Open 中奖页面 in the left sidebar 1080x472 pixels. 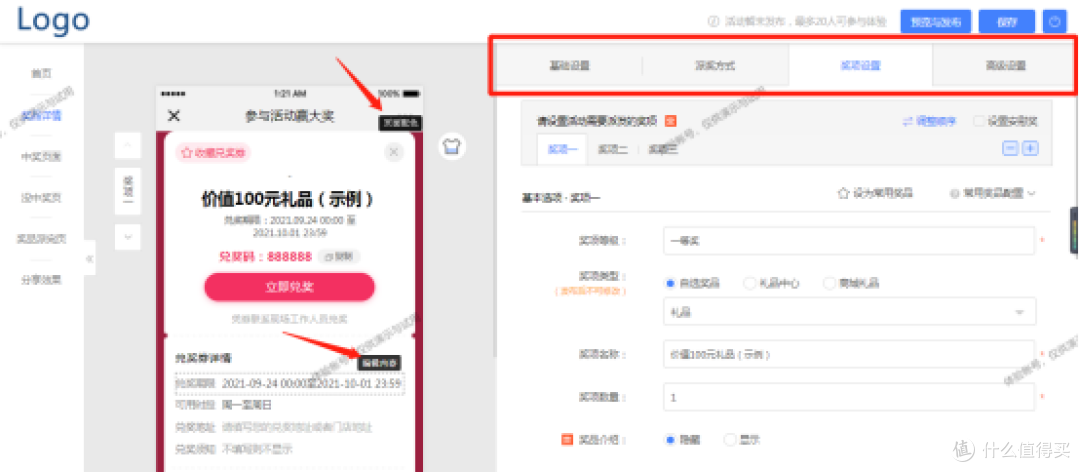coord(41,156)
